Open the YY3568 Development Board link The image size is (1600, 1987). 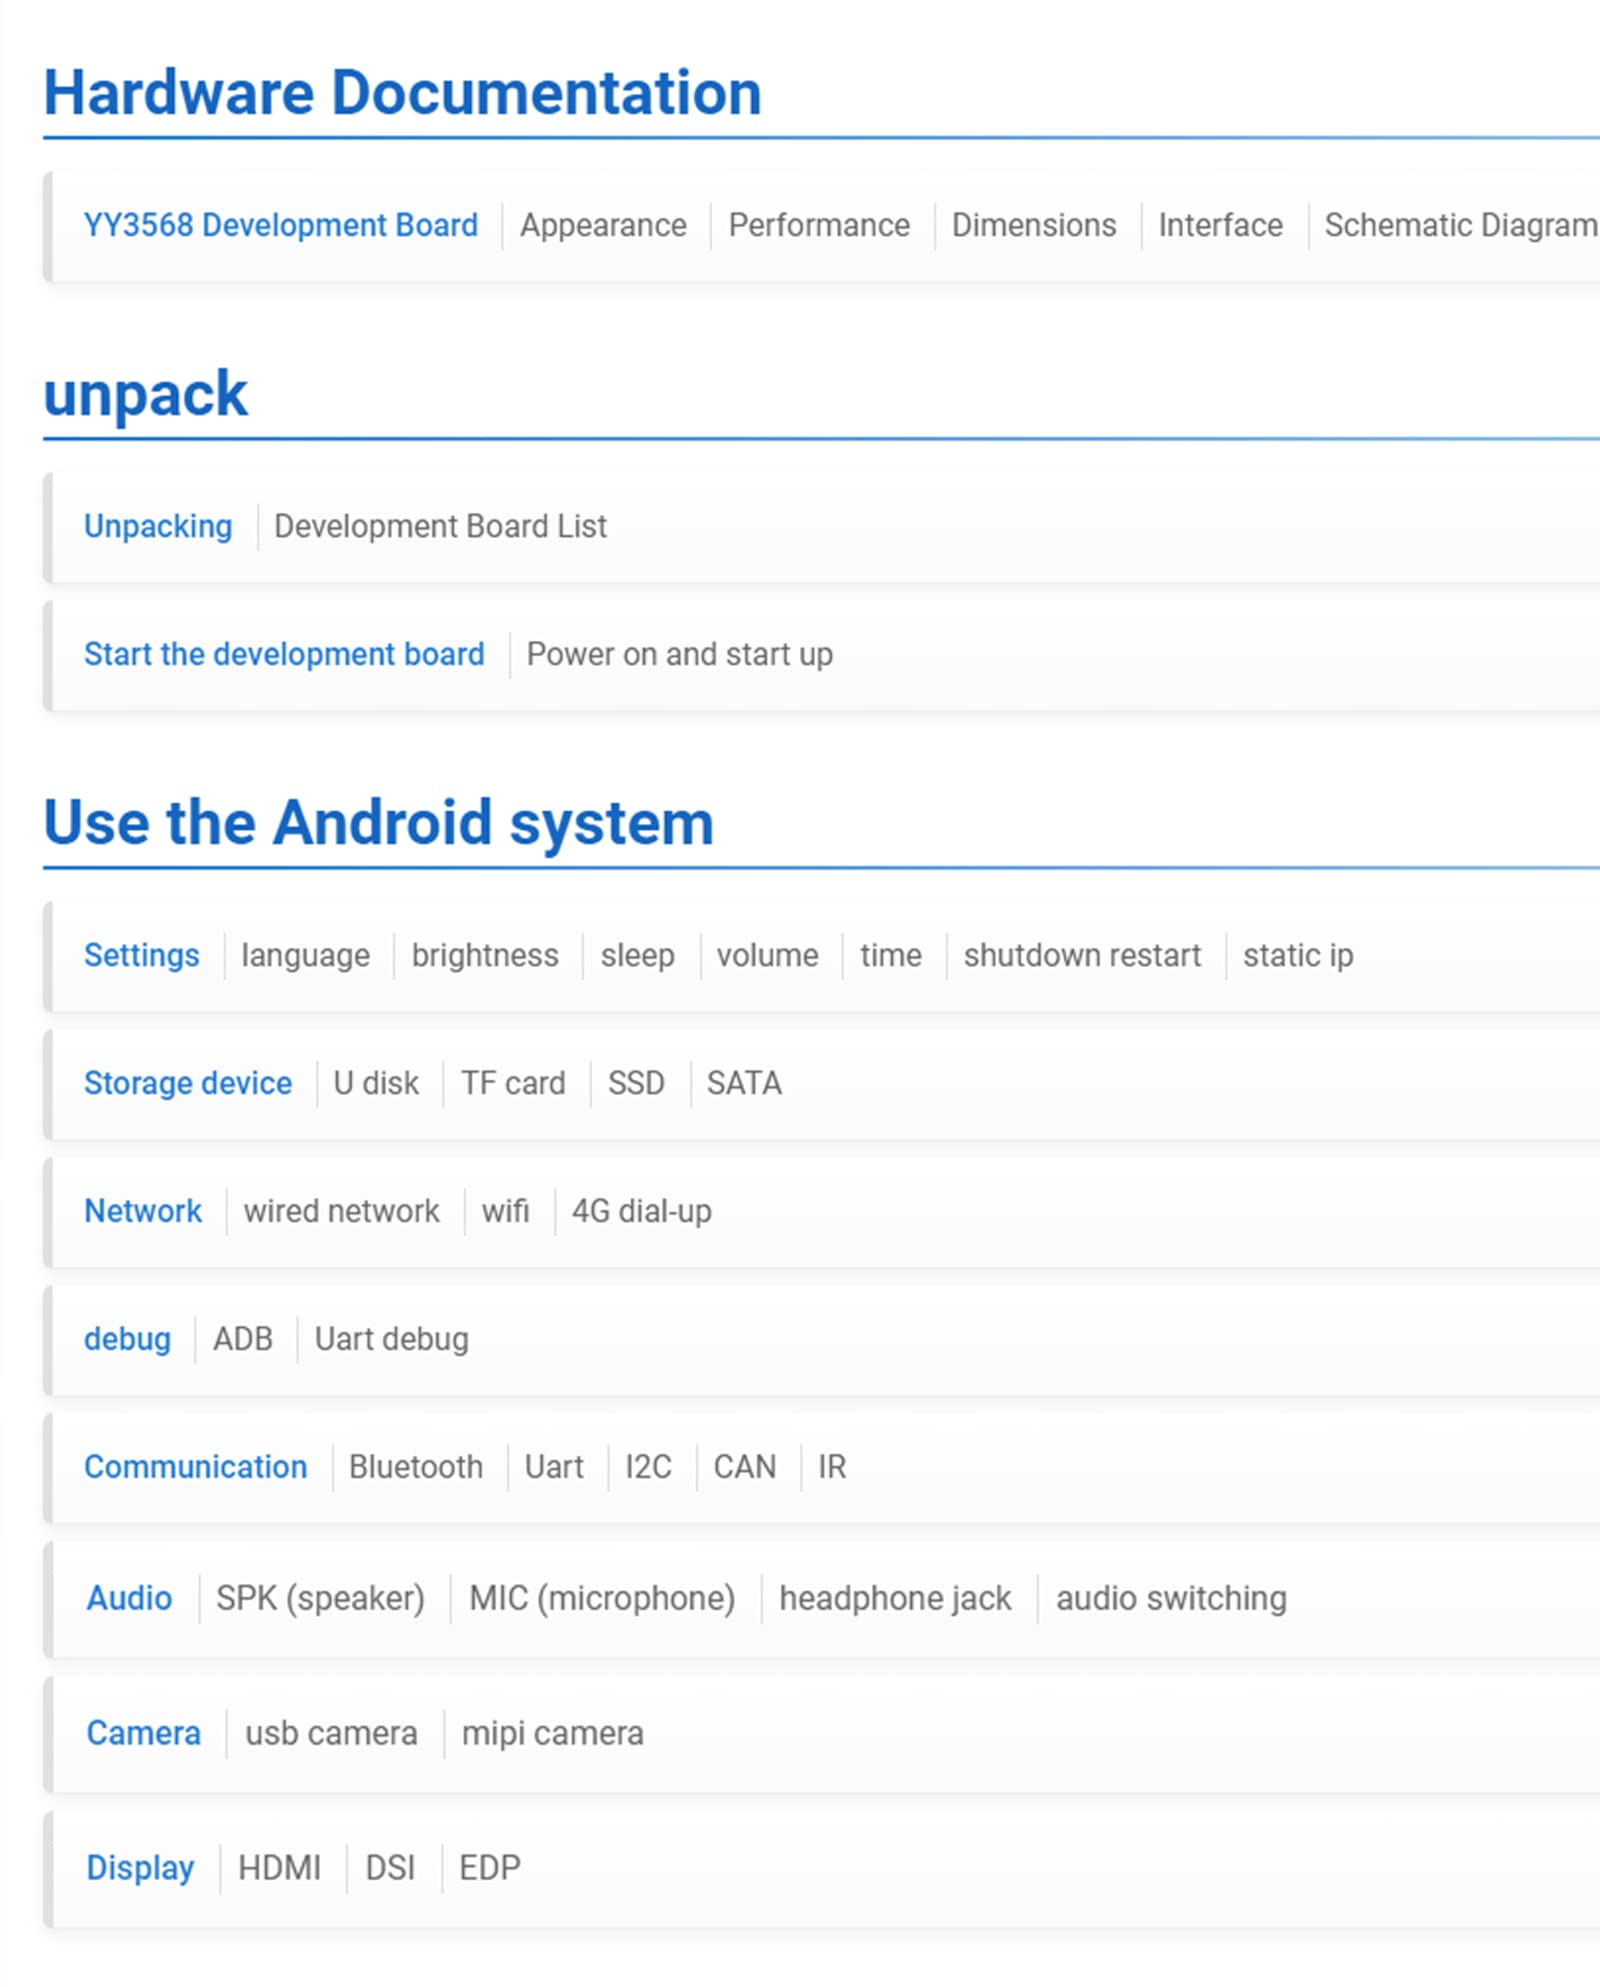pyautogui.click(x=280, y=225)
